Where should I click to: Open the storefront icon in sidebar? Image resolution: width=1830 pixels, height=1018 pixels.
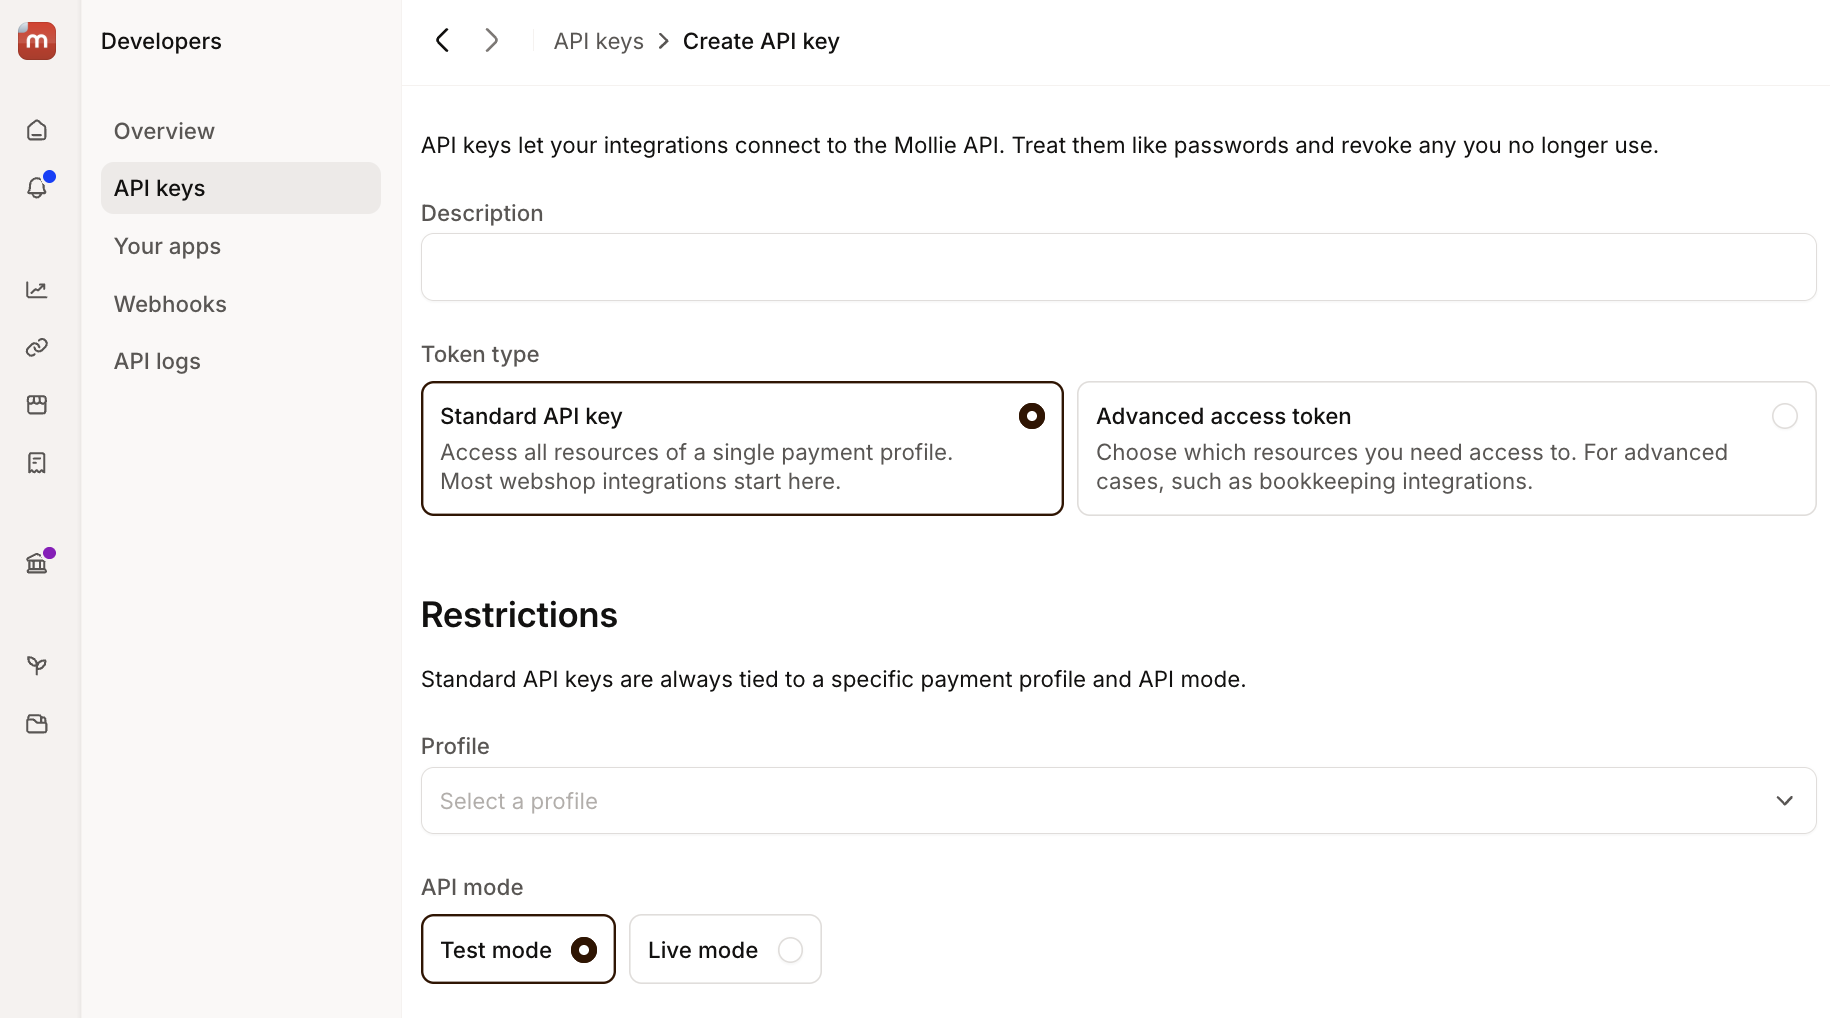37,405
